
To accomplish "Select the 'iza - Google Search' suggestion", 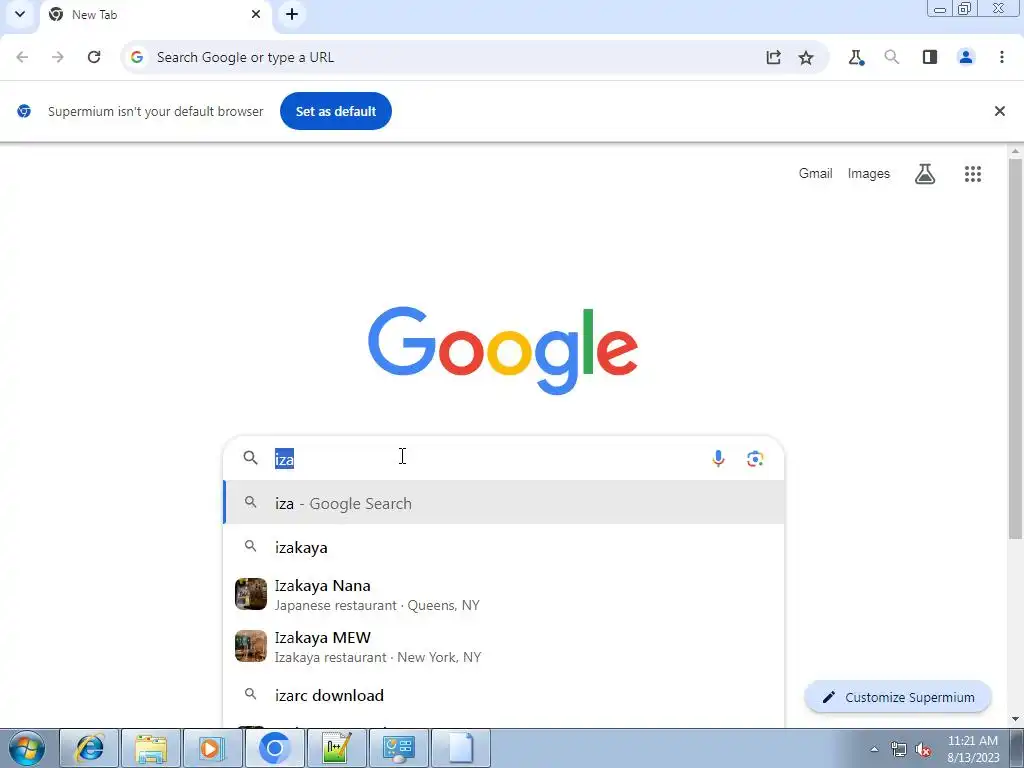I will point(504,503).
